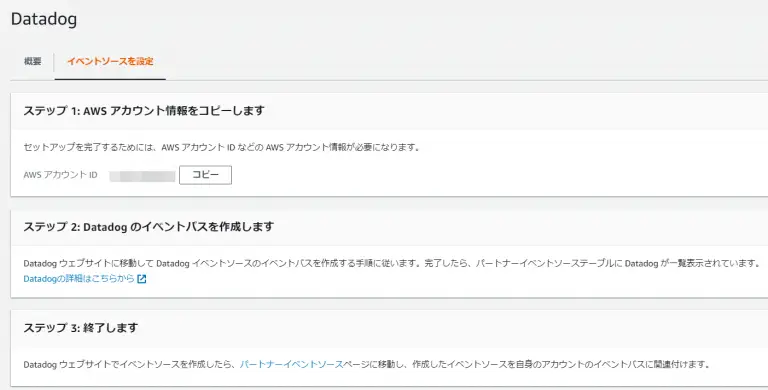Click the セットアップを完了するためには description text
Image resolution: width=768 pixels, height=390 pixels.
pos(222,147)
